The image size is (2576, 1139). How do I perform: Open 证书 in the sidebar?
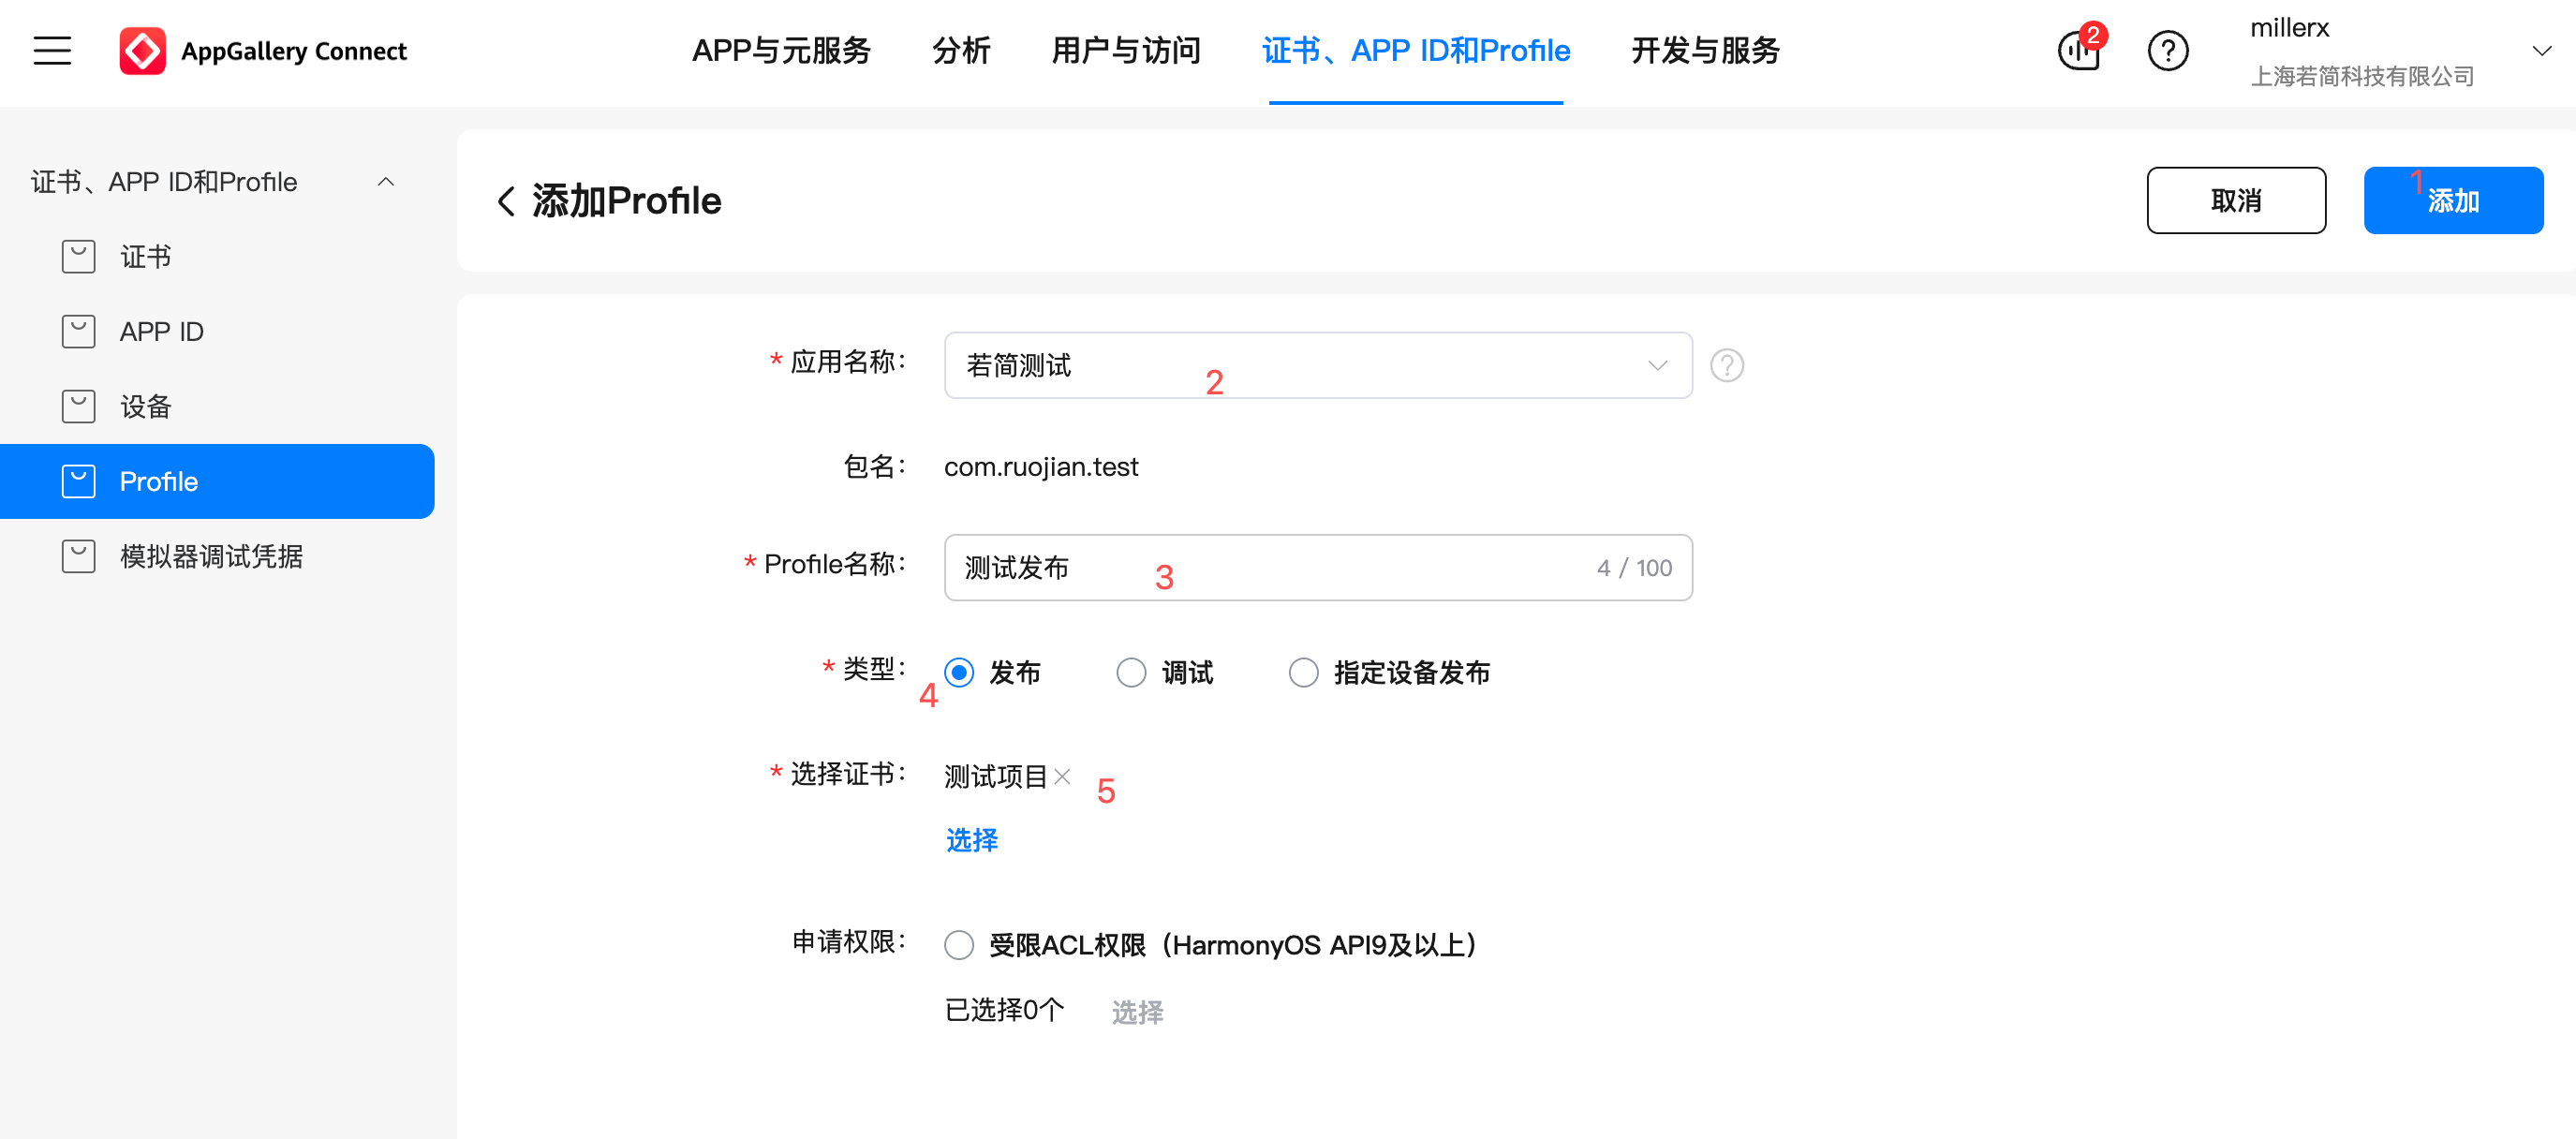pos(145,257)
